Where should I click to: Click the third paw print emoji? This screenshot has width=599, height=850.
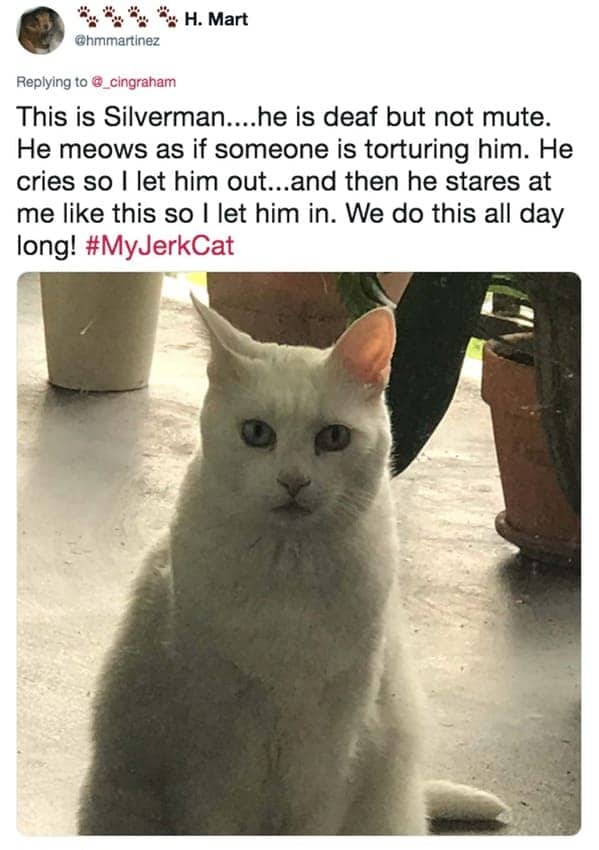[140, 17]
